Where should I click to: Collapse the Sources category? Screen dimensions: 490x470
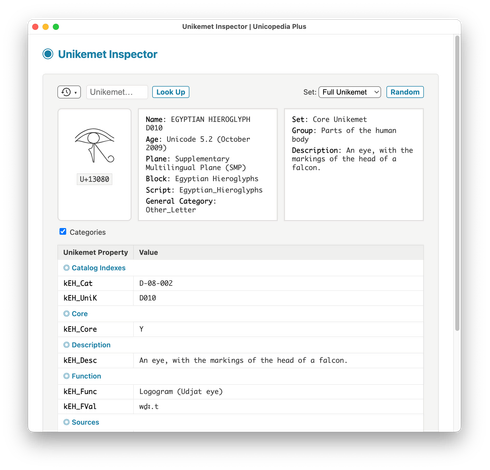pyautogui.click(x=81, y=422)
